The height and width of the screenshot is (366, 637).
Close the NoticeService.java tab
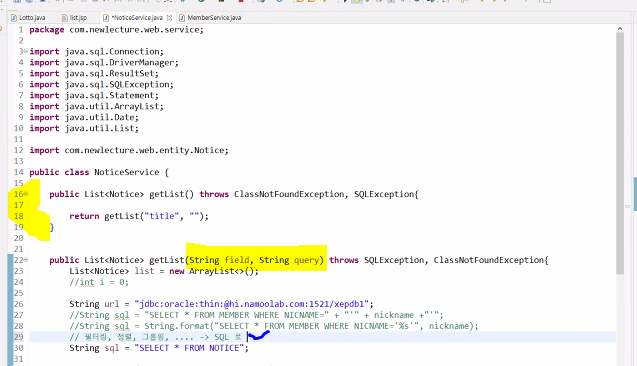(169, 17)
